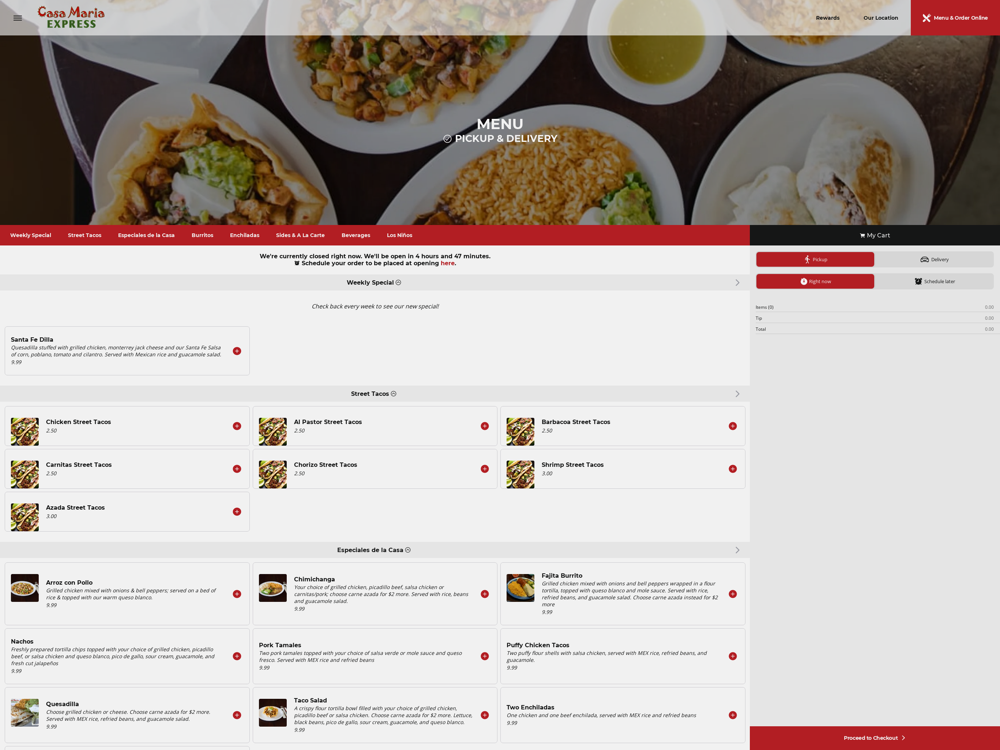1000x750 pixels.
Task: Select the Santa Fe Dilla item title
Action: tap(32, 340)
